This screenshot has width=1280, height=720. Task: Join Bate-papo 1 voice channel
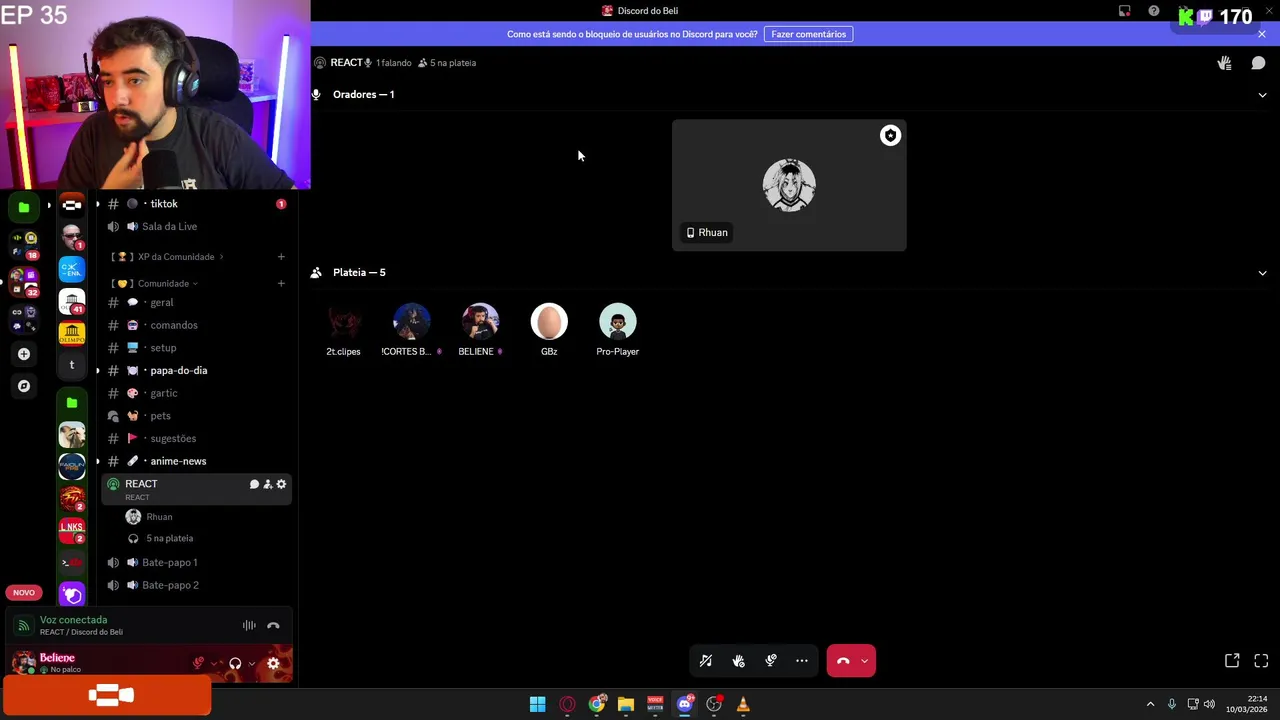pos(197,563)
